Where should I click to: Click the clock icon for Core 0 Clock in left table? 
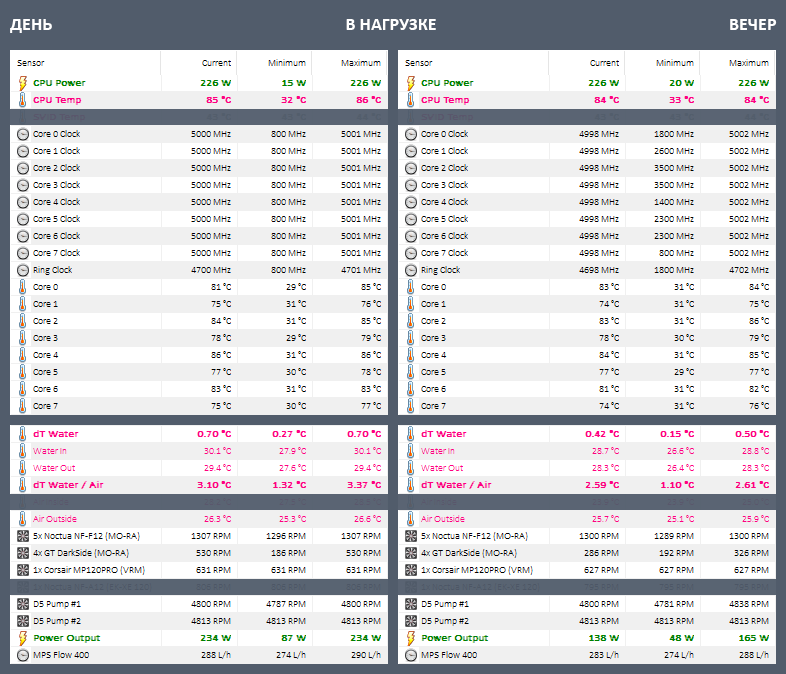(x=22, y=134)
